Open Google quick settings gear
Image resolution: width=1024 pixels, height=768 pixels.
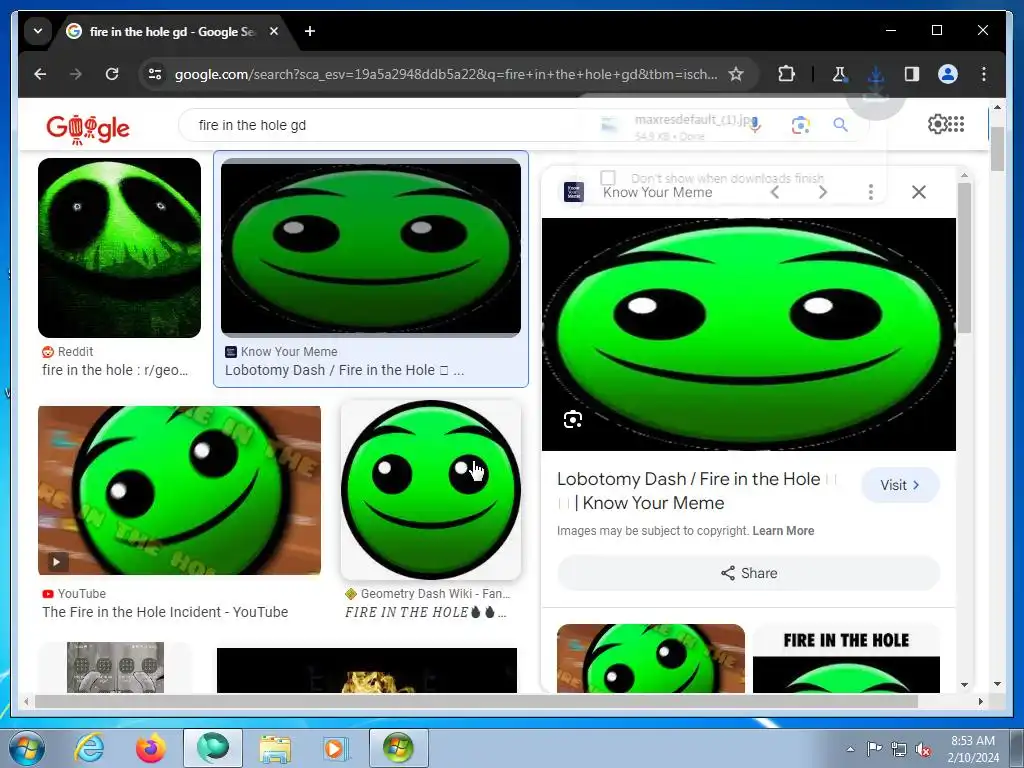[937, 123]
